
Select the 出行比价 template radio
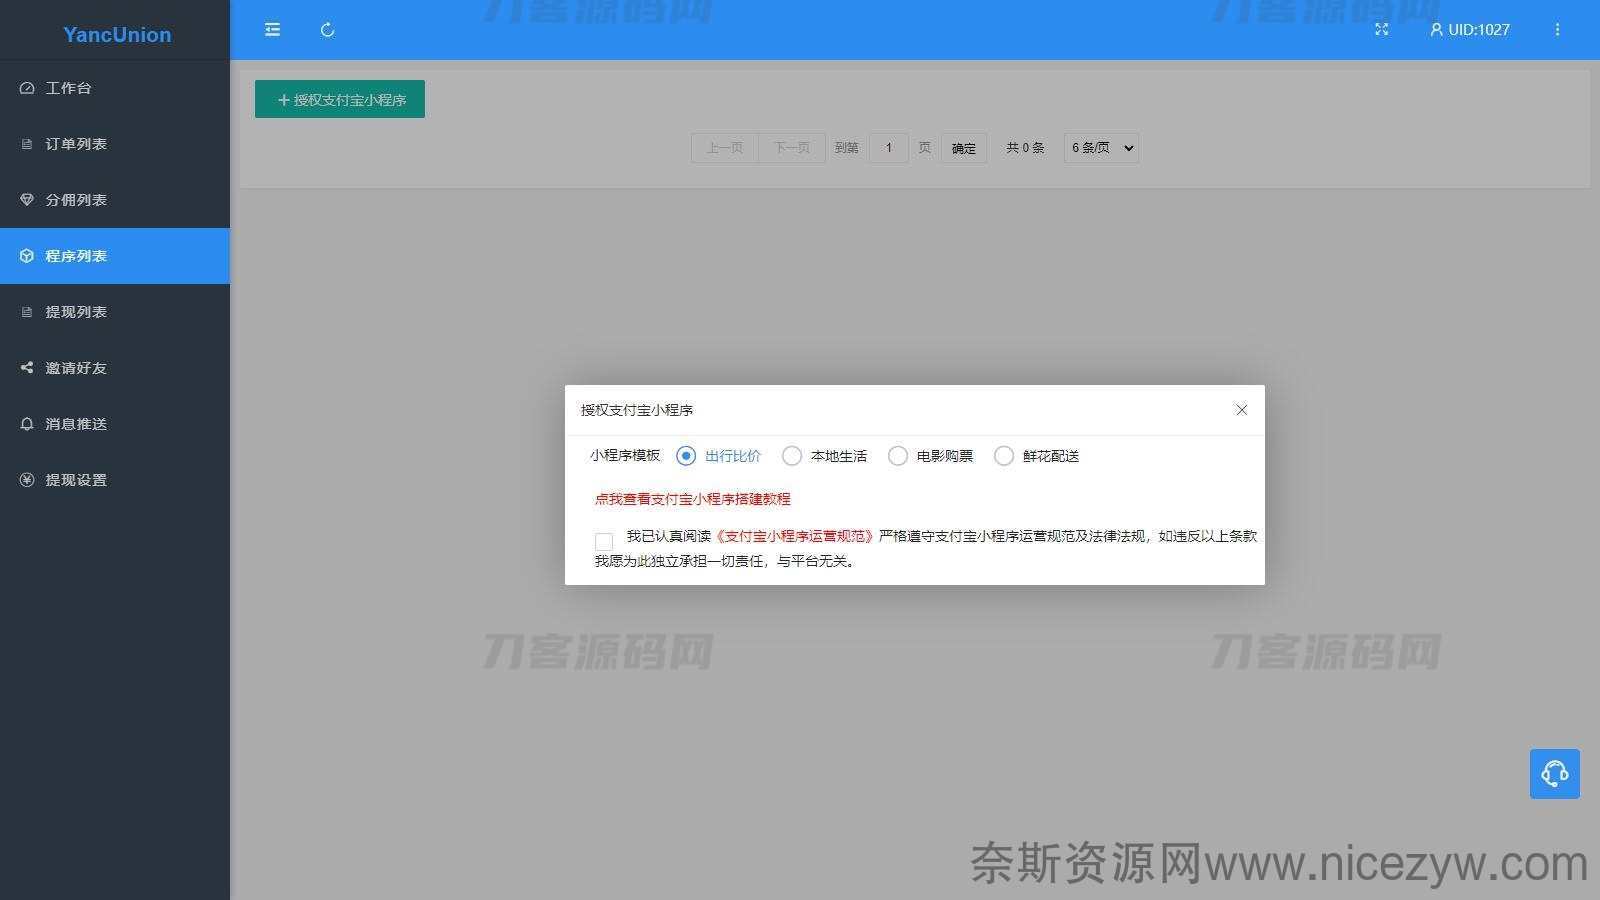point(686,456)
